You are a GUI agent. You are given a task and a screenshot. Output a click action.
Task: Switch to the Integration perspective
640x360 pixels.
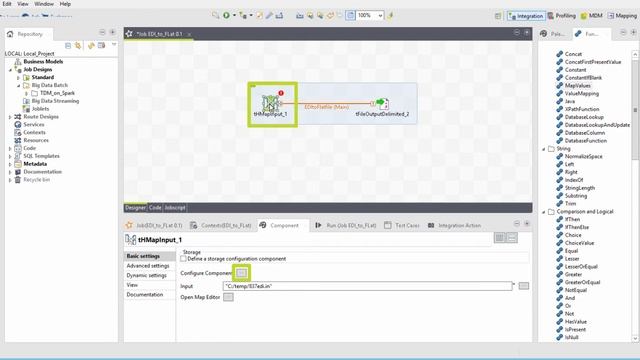click(x=526, y=16)
